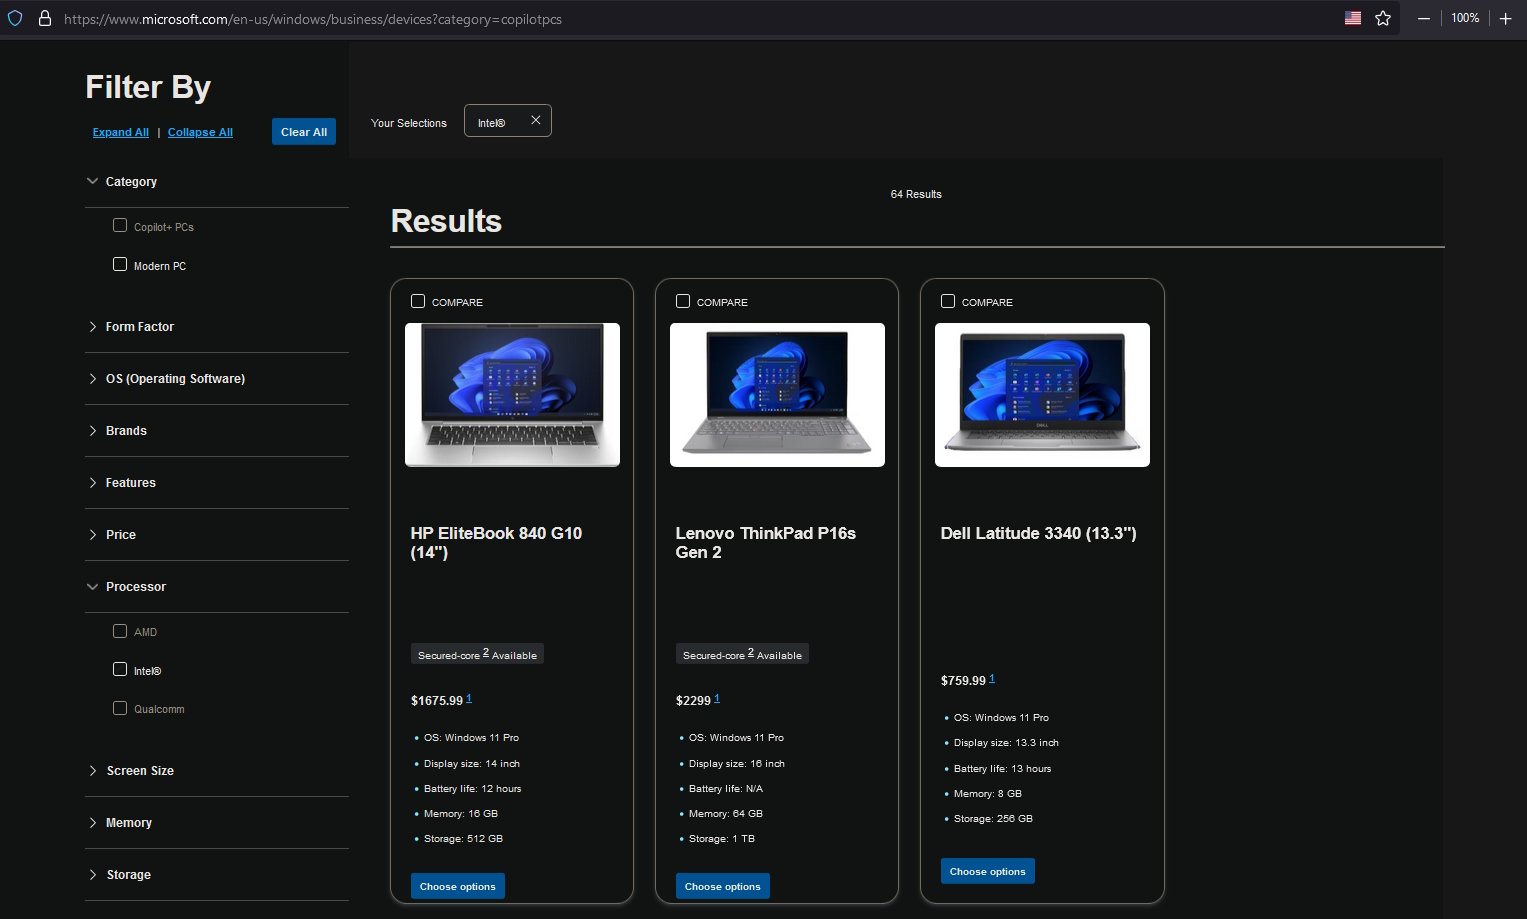Open the Dell Latitude 3340 product image
This screenshot has height=919, width=1527.
tap(1042, 395)
